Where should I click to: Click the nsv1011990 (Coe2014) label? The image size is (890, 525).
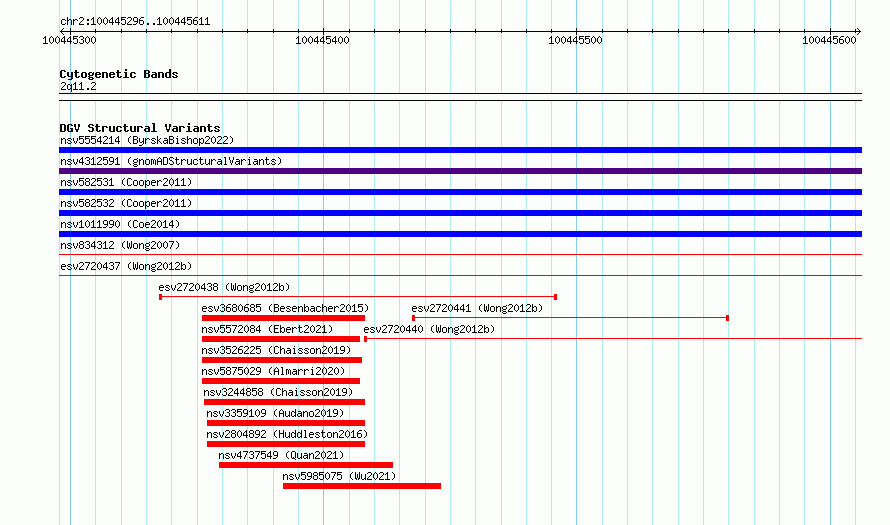120,224
